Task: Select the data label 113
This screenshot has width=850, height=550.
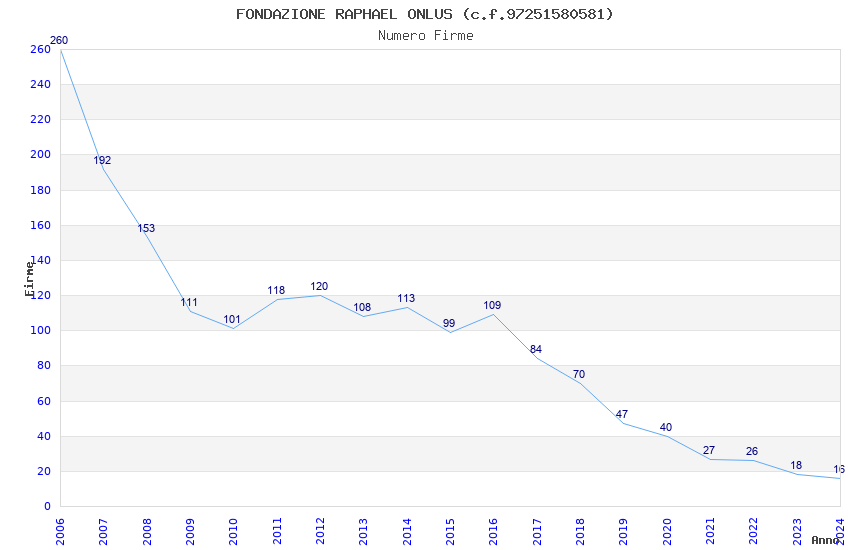Action: [406, 298]
